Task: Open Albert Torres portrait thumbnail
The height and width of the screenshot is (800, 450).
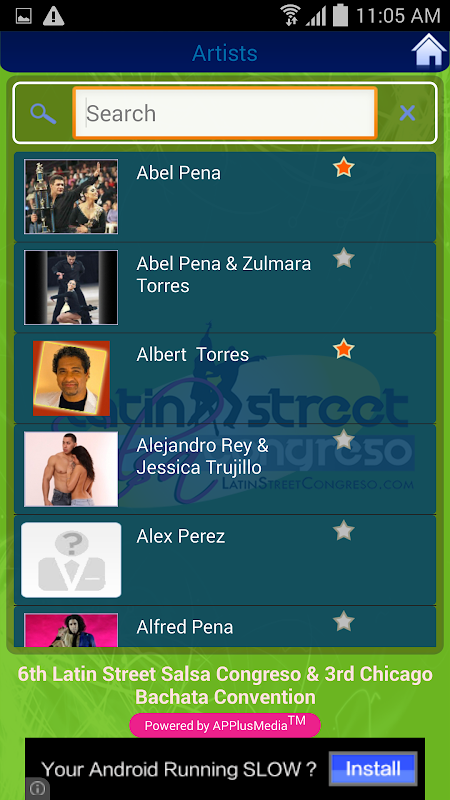Action: (x=71, y=378)
